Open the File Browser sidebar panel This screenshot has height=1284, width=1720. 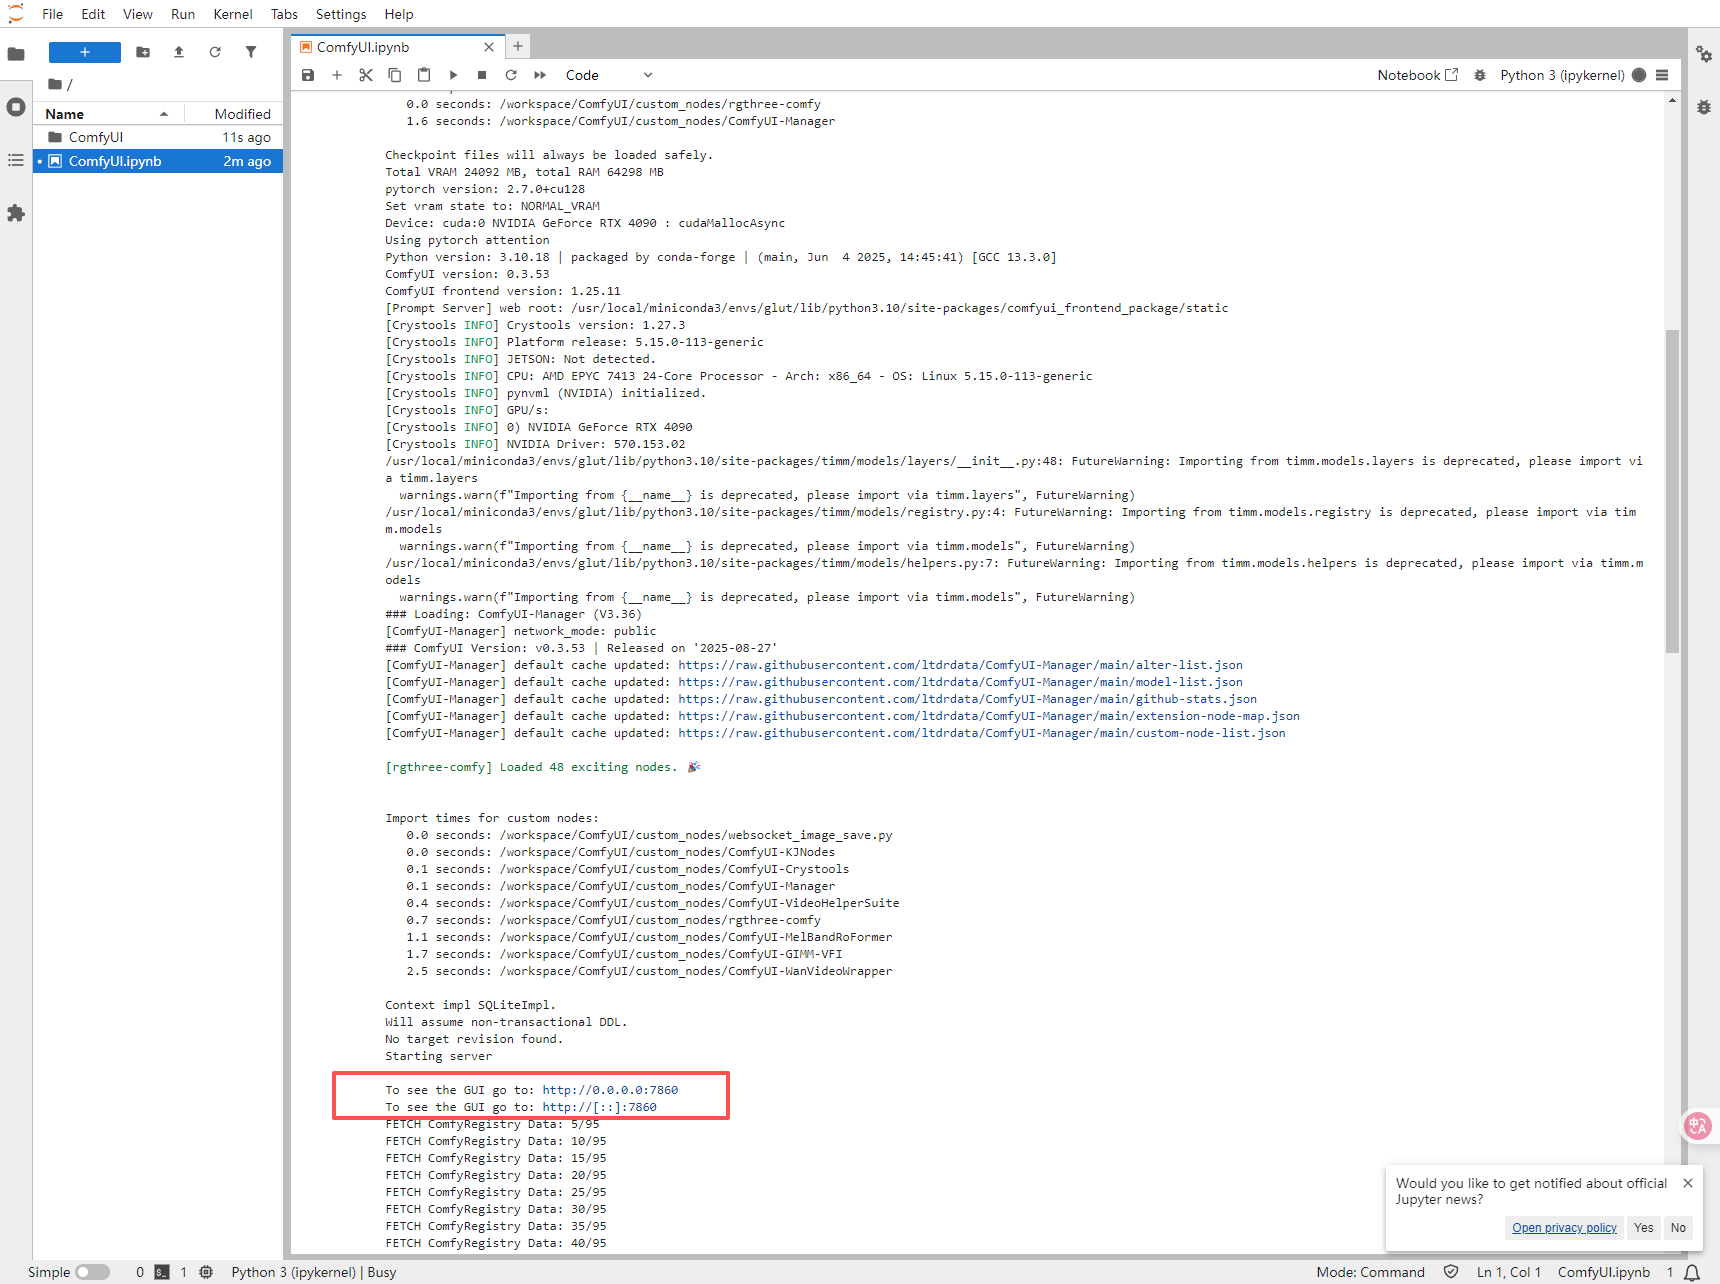[x=16, y=54]
